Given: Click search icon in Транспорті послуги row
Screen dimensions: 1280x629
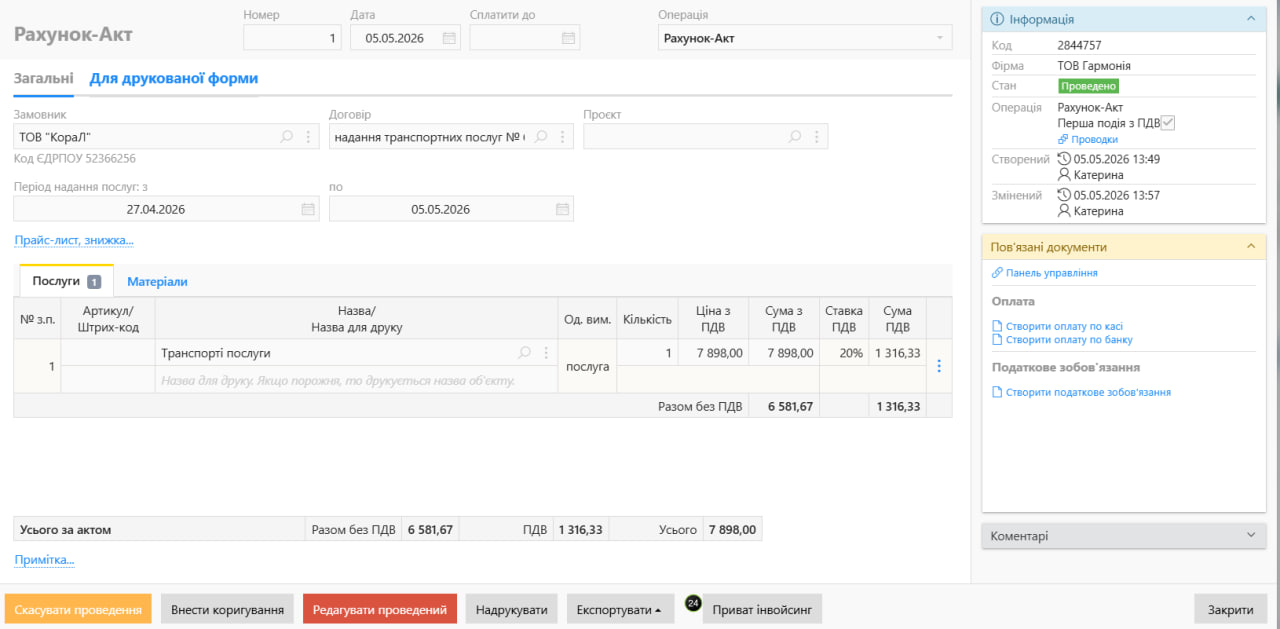Looking at the screenshot, I should [525, 353].
